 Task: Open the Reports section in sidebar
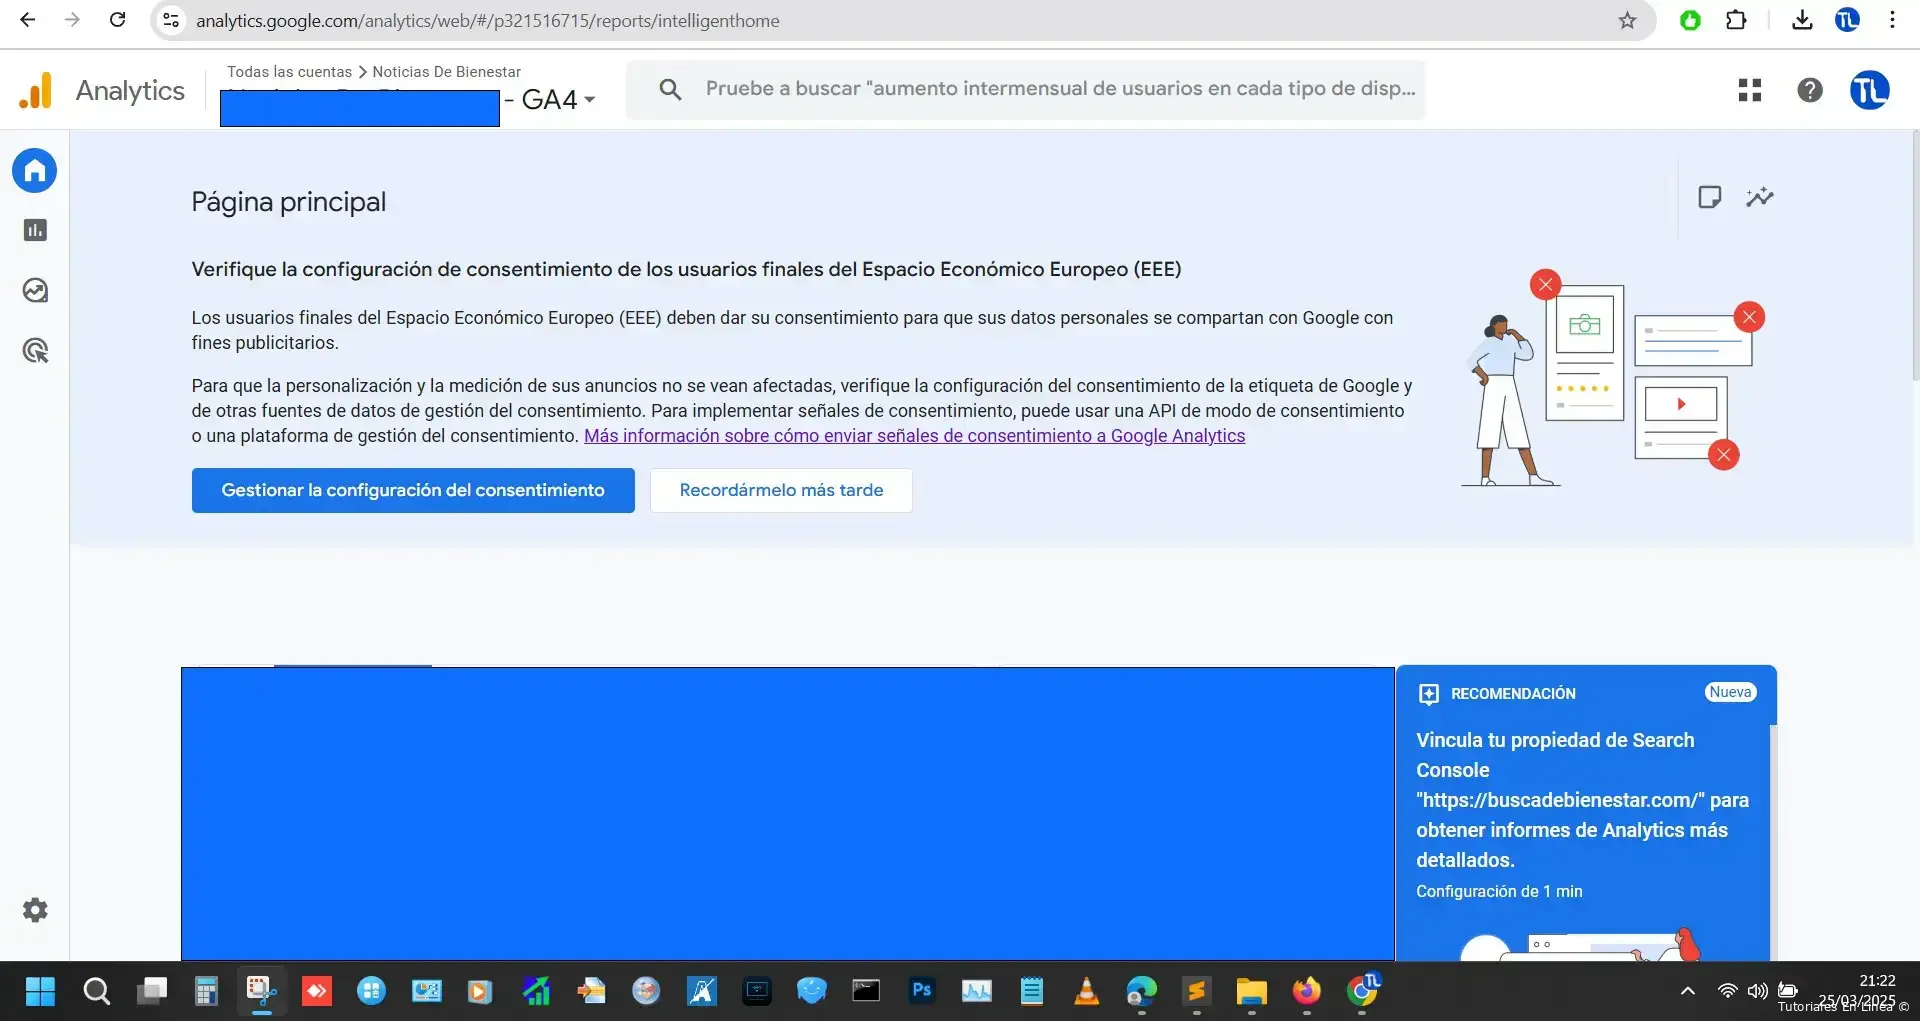coord(35,230)
